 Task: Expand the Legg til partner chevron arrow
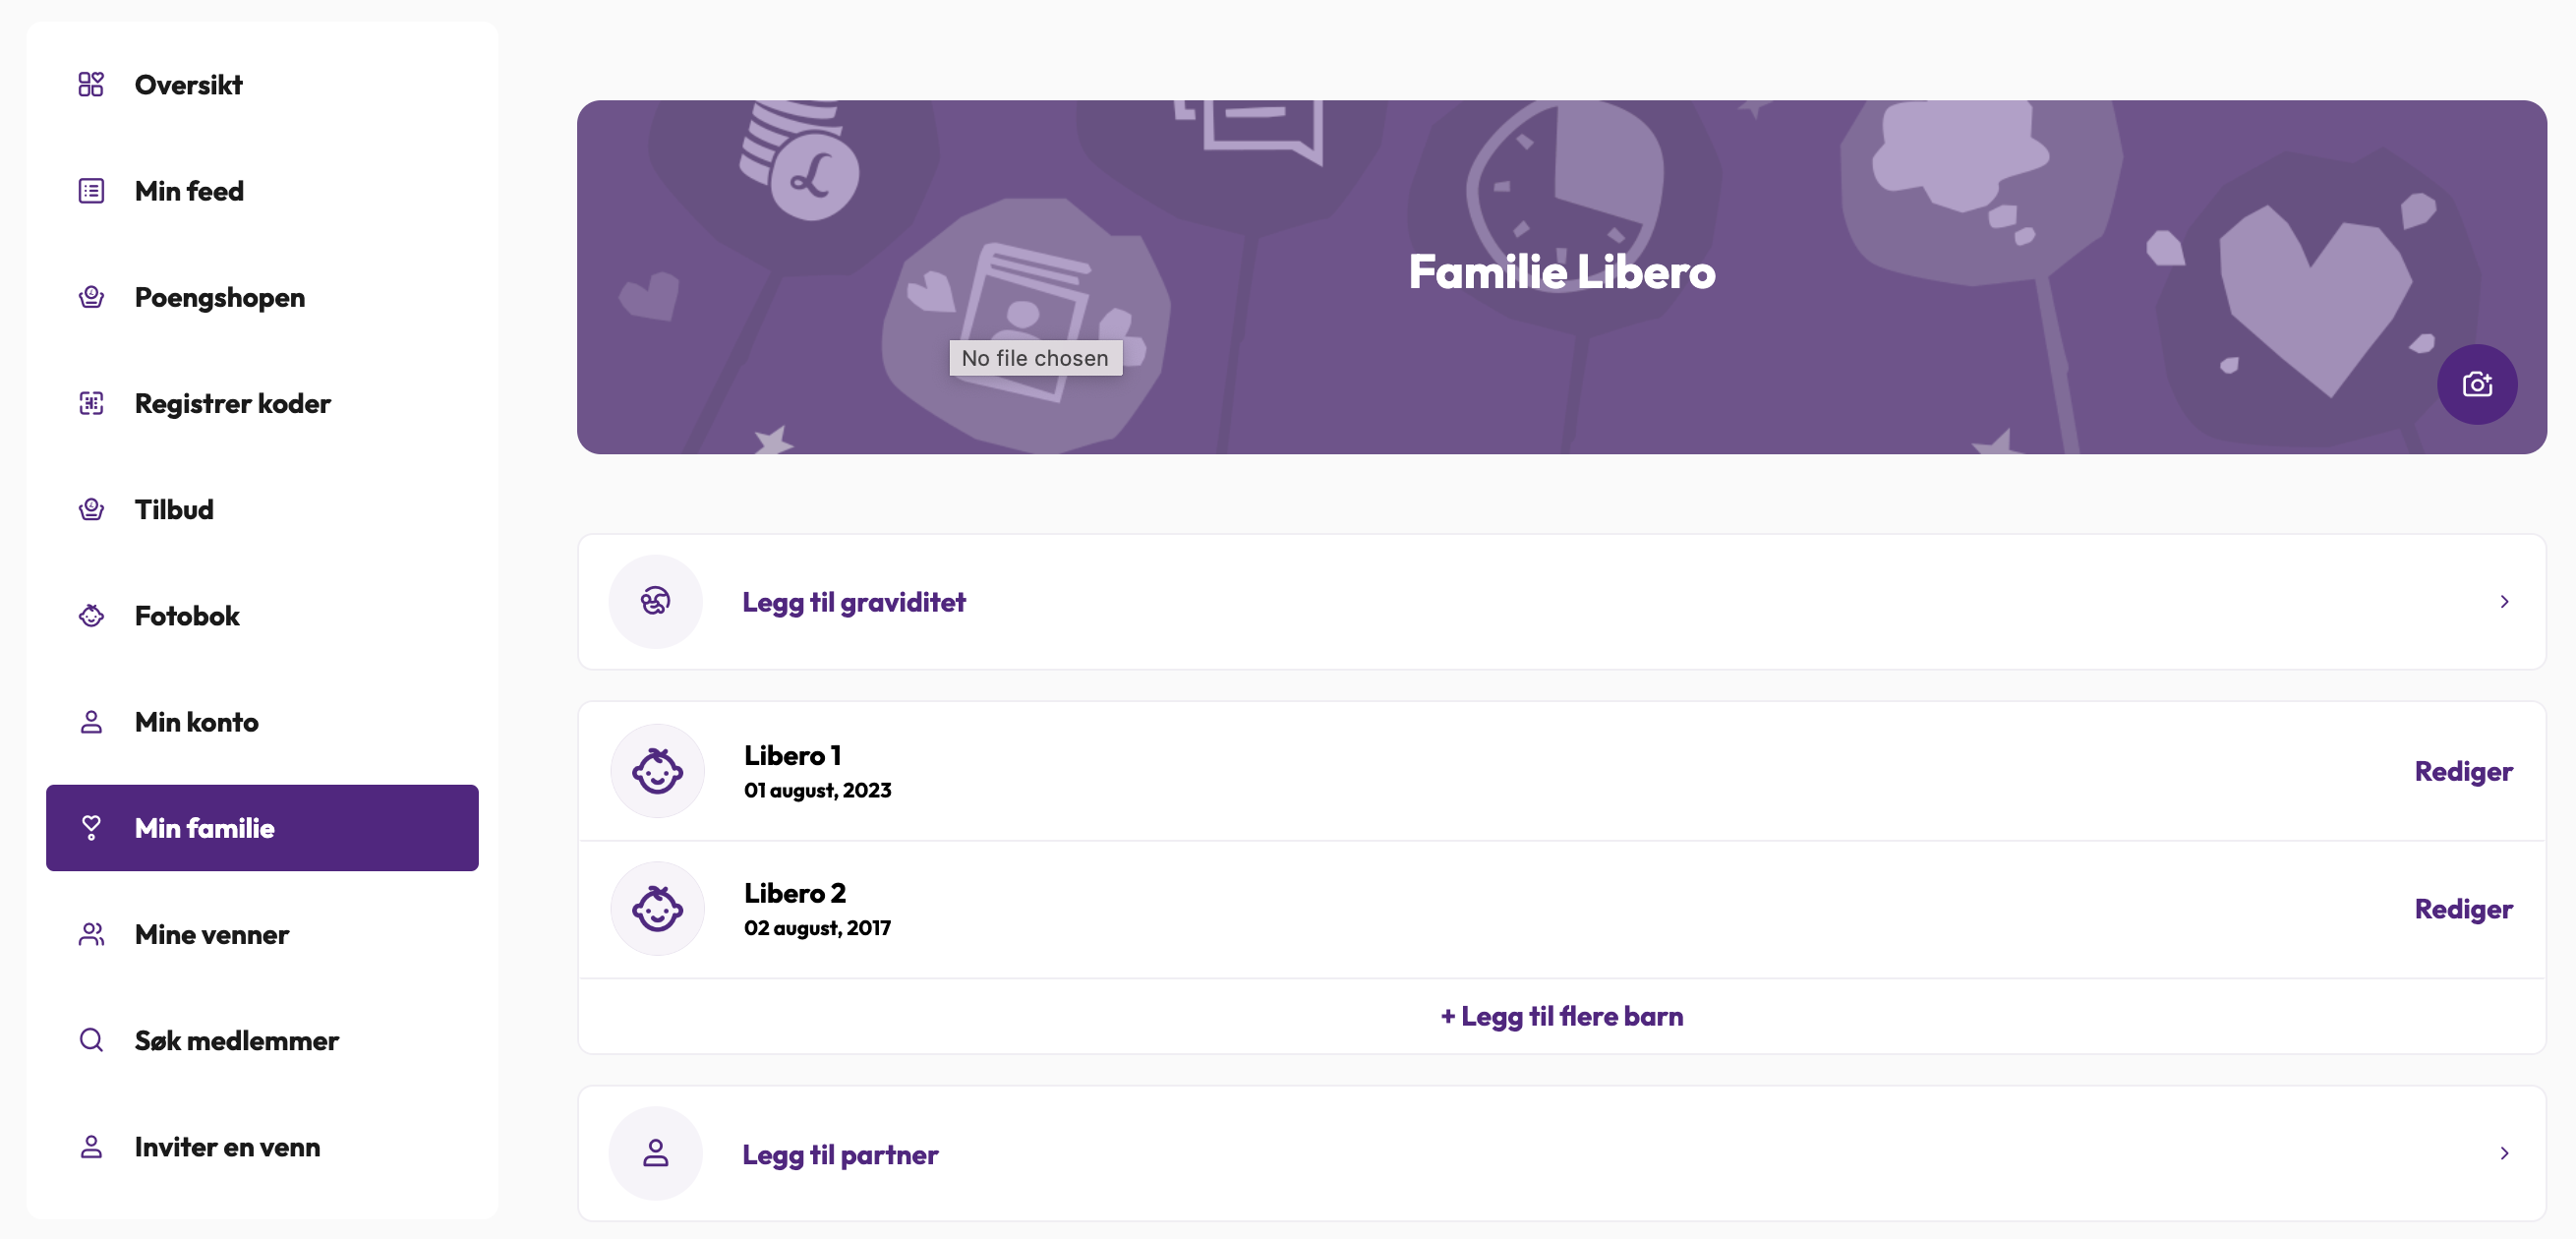click(2504, 1153)
